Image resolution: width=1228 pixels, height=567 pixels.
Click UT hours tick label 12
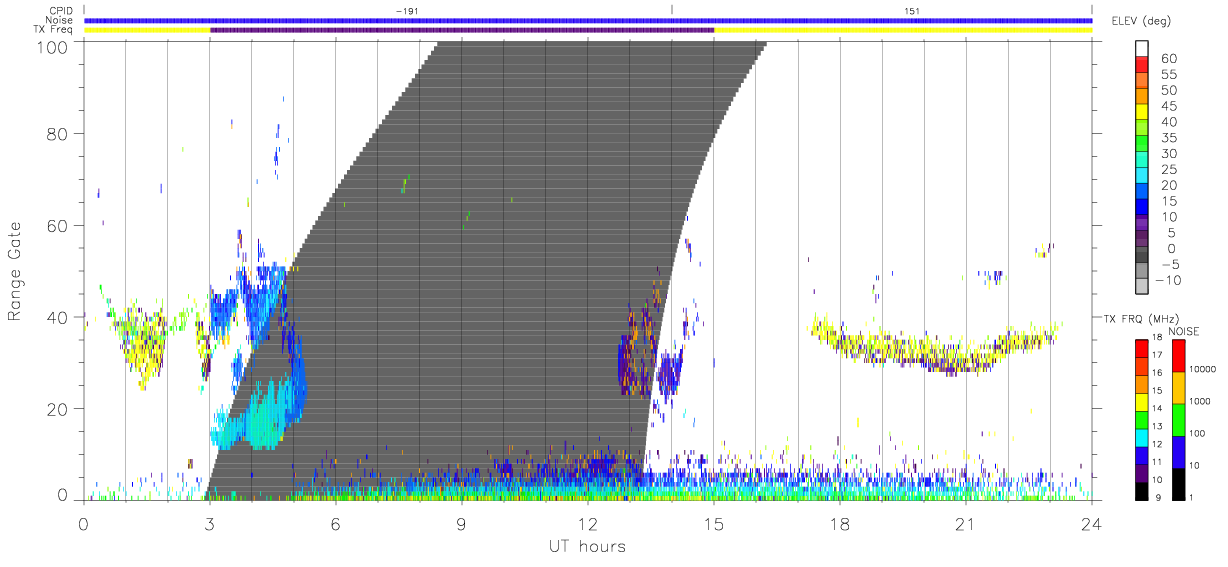click(x=588, y=523)
